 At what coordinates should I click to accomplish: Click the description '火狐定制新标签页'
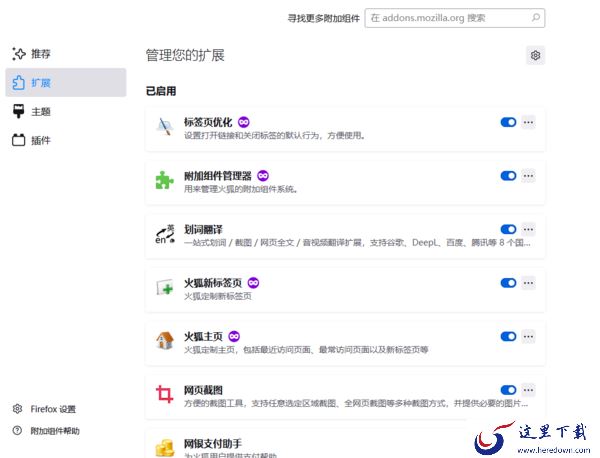pyautogui.click(x=218, y=296)
